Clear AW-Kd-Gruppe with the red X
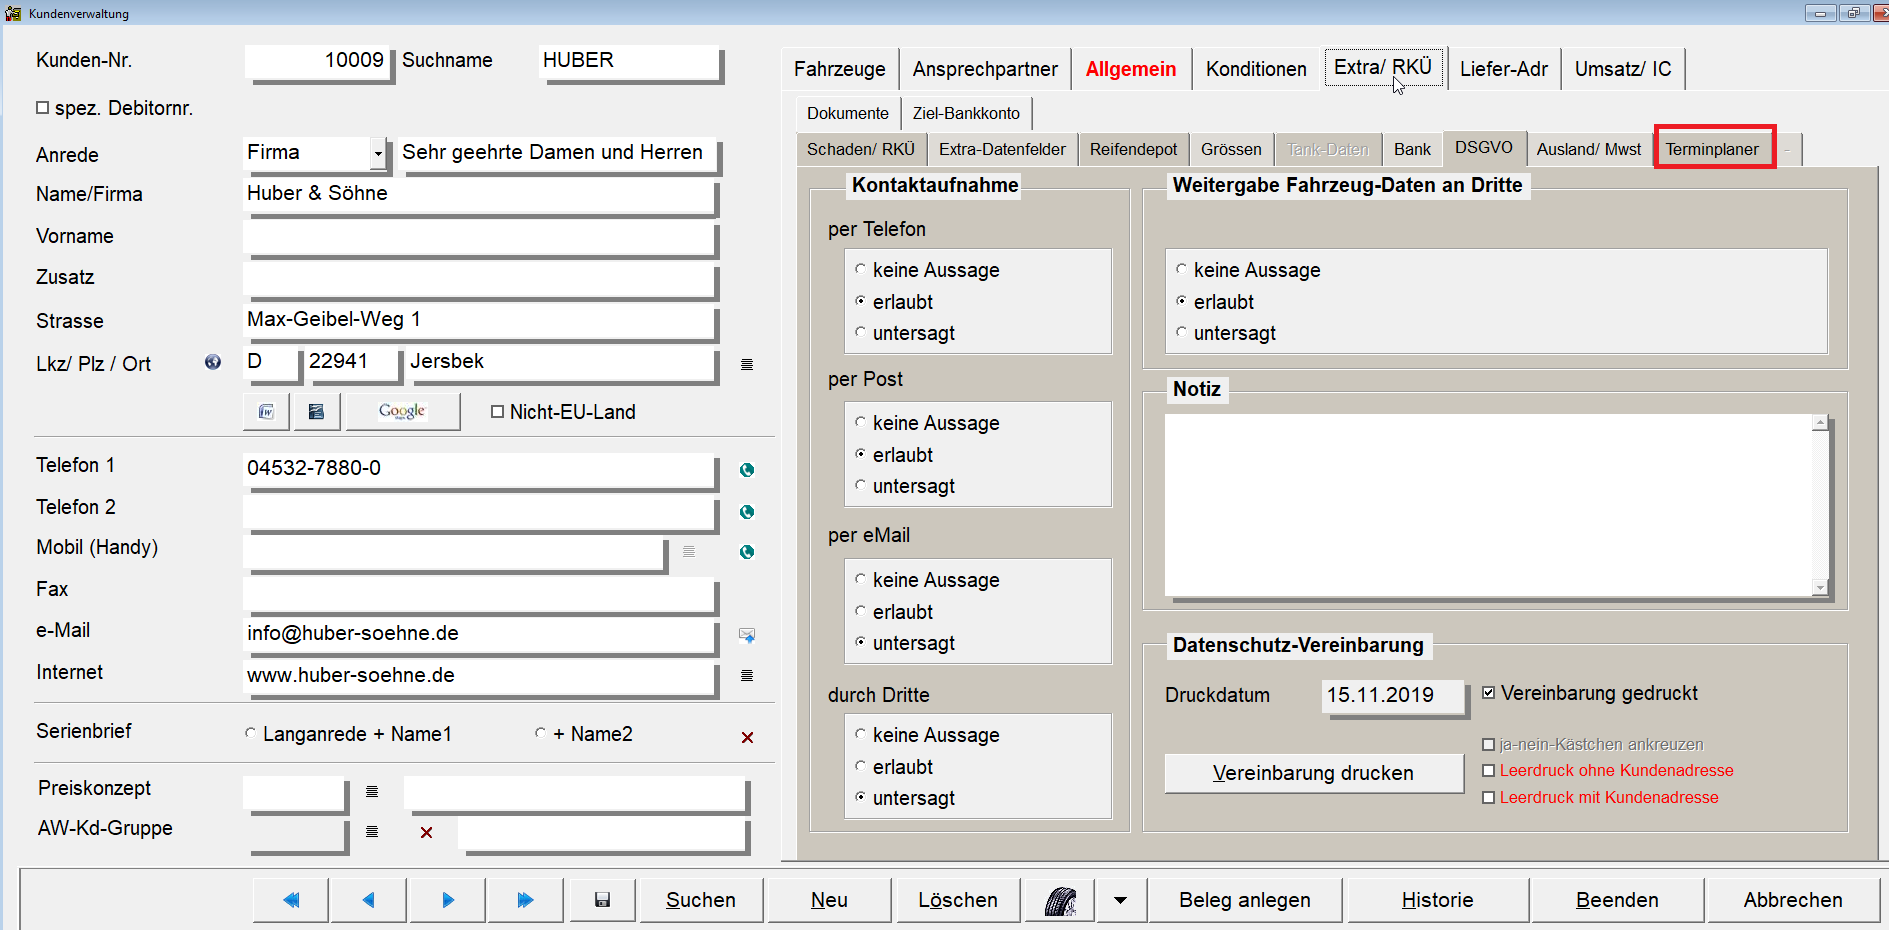This screenshot has width=1889, height=930. click(x=427, y=832)
